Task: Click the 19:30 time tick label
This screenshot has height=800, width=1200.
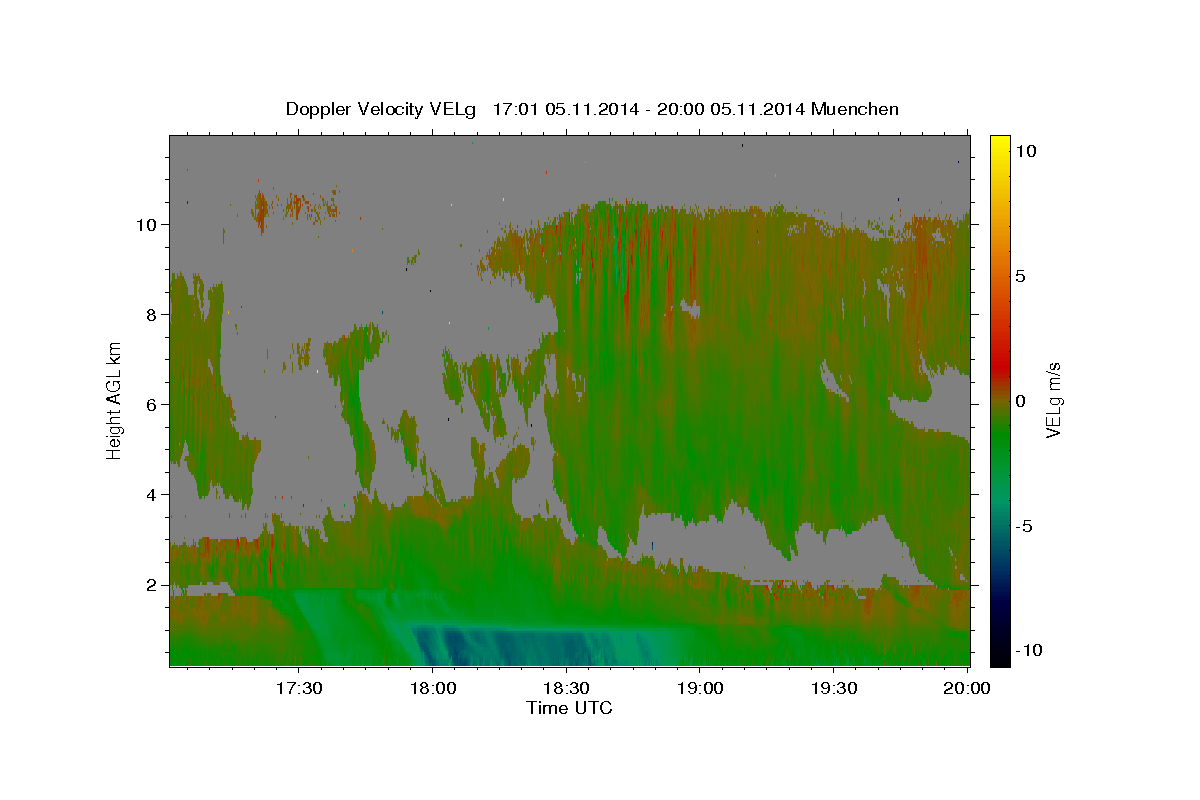Action: click(x=833, y=689)
